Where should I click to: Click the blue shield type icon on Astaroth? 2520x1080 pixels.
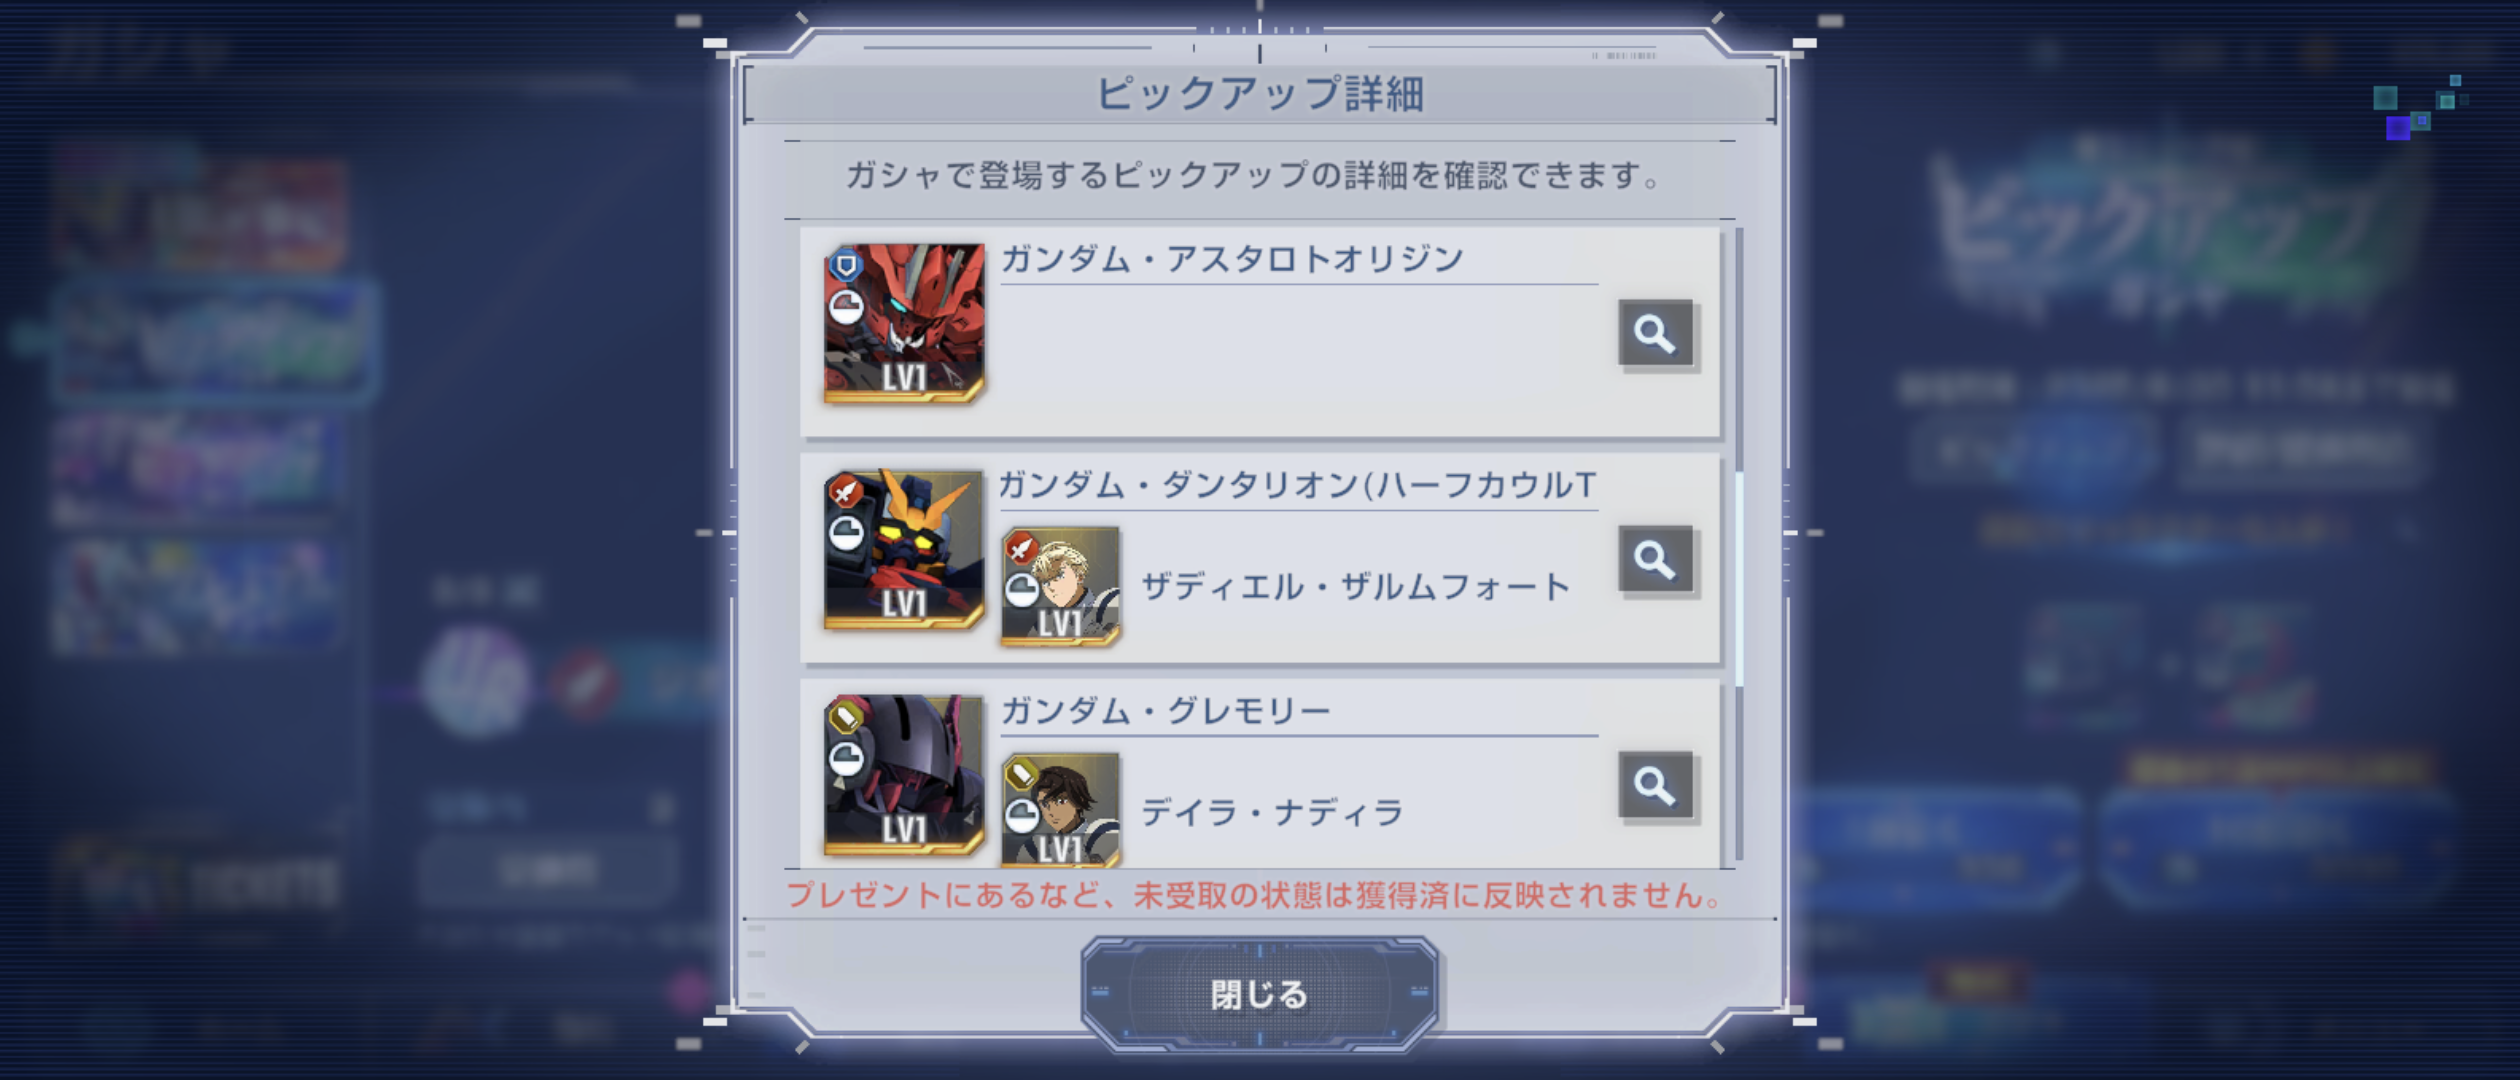coord(846,266)
